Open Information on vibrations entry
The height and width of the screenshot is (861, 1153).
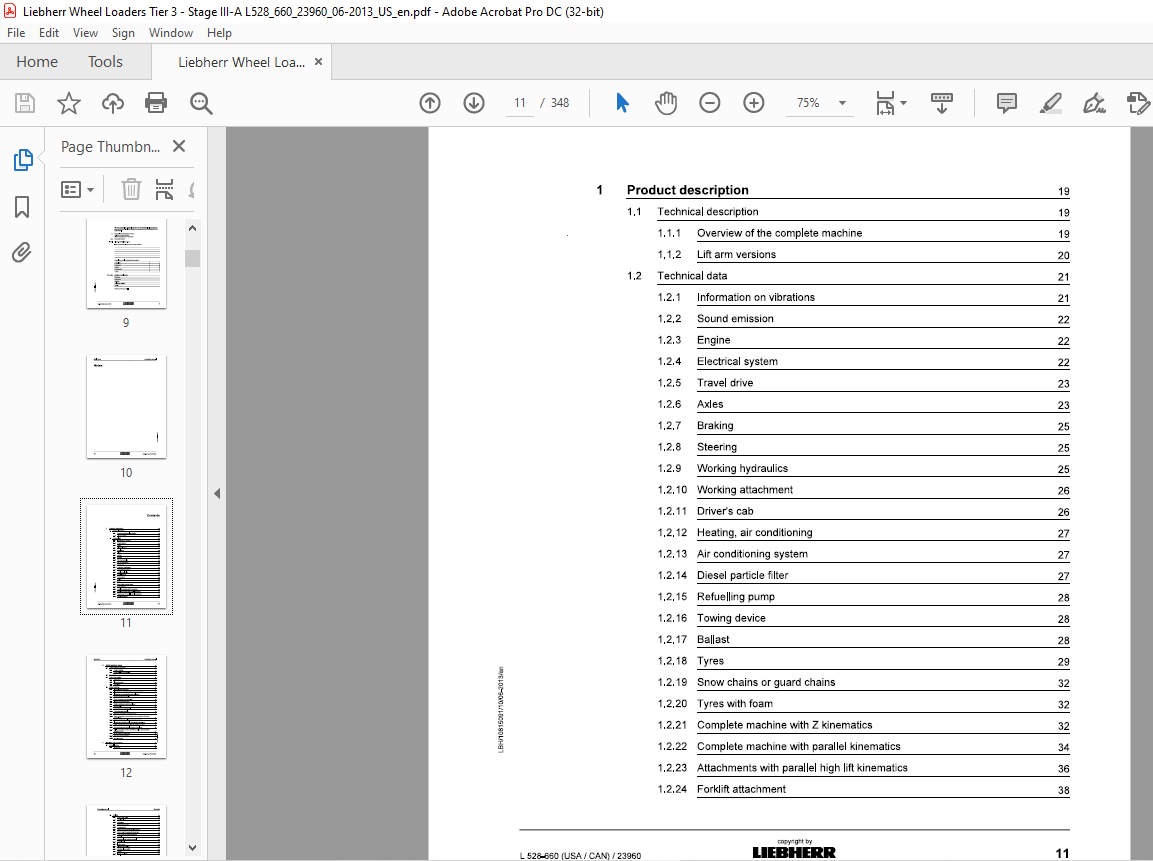coord(756,297)
